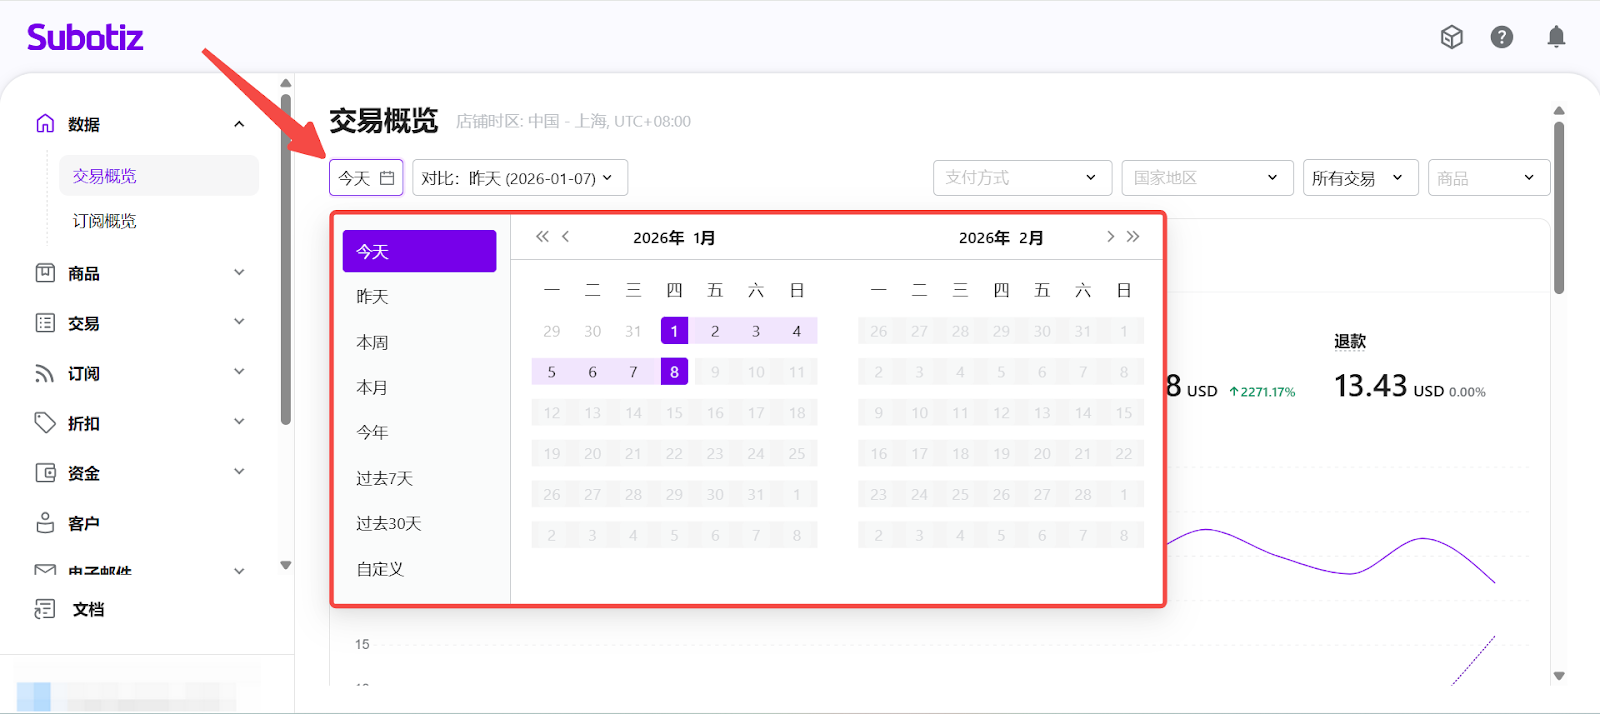
Task: Click the cube icon in header
Action: point(1451,37)
